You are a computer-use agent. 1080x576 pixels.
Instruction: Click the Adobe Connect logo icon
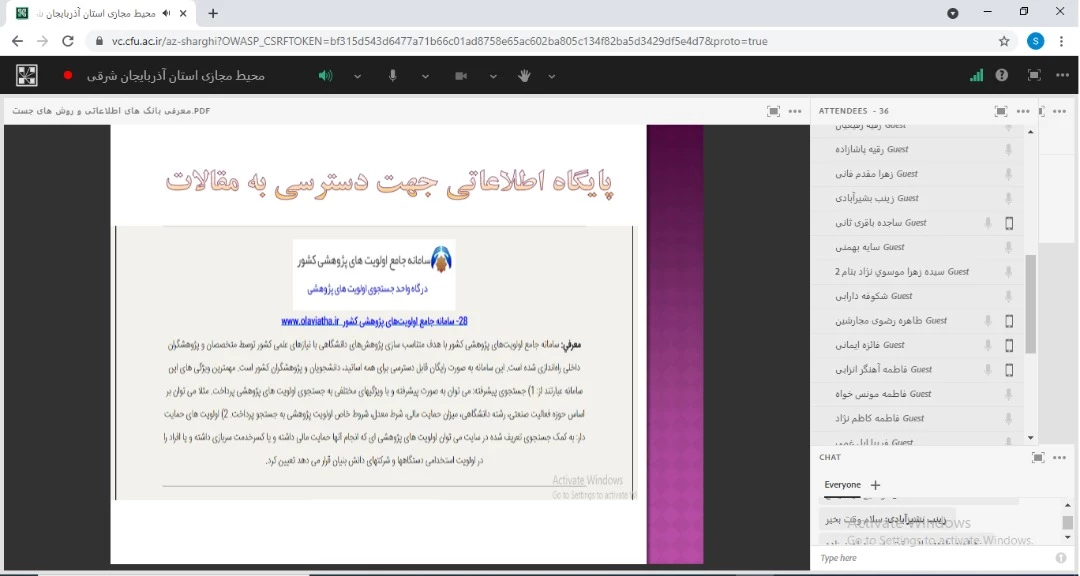click(x=27, y=75)
